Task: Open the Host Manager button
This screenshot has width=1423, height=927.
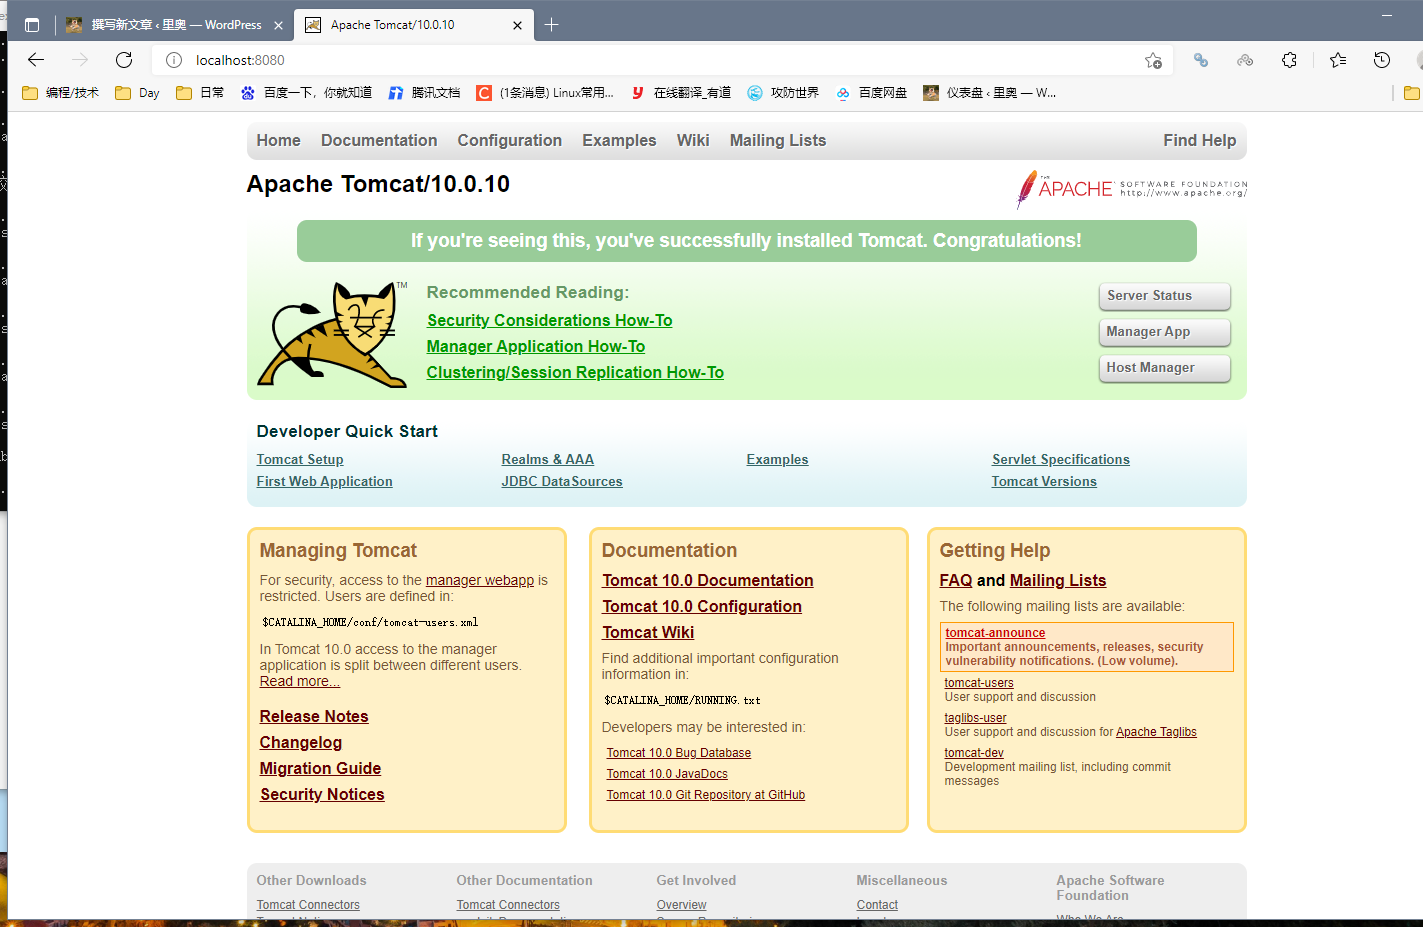Action: [x=1165, y=368]
